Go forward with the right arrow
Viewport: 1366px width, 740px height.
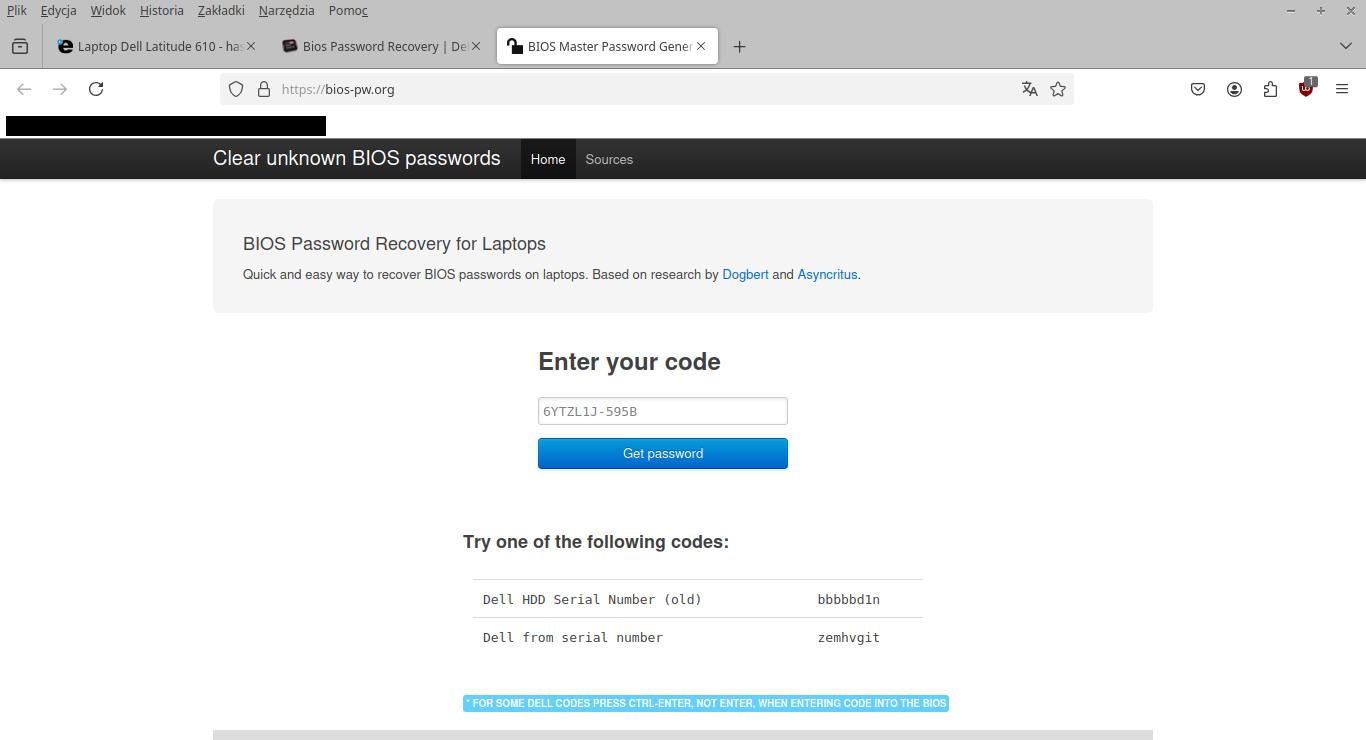60,89
